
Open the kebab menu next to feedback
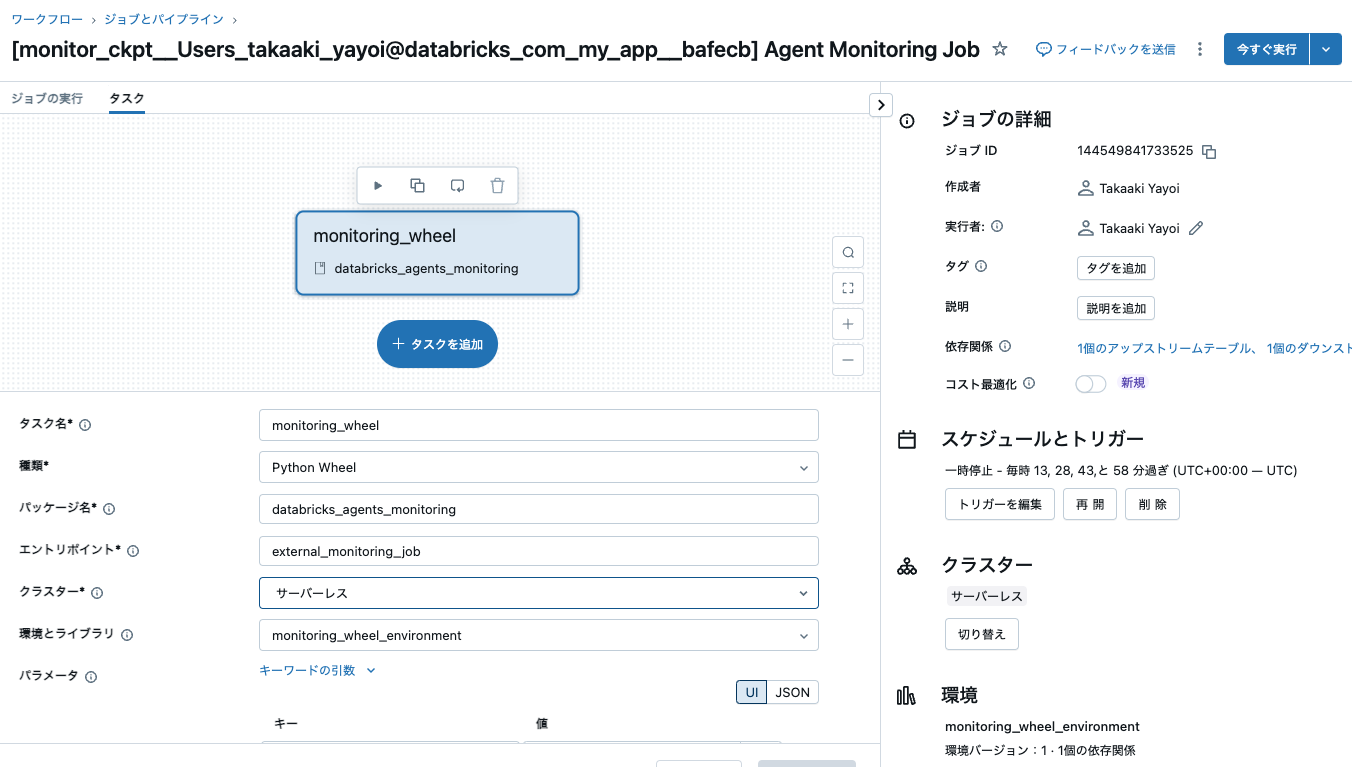click(x=1200, y=49)
